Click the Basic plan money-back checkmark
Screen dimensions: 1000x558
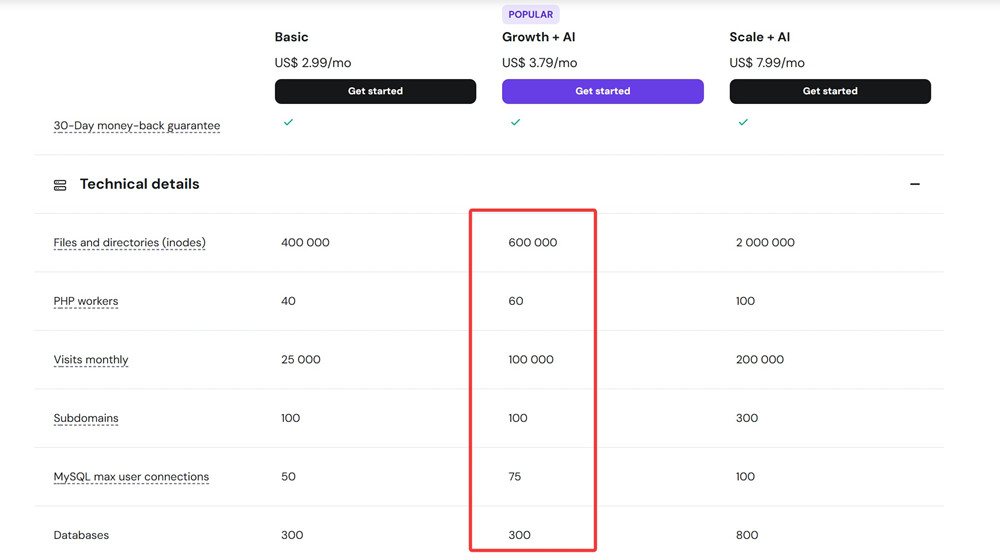tap(288, 122)
